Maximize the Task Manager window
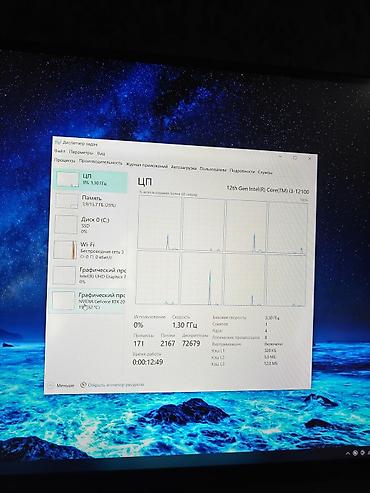 tap(295, 157)
